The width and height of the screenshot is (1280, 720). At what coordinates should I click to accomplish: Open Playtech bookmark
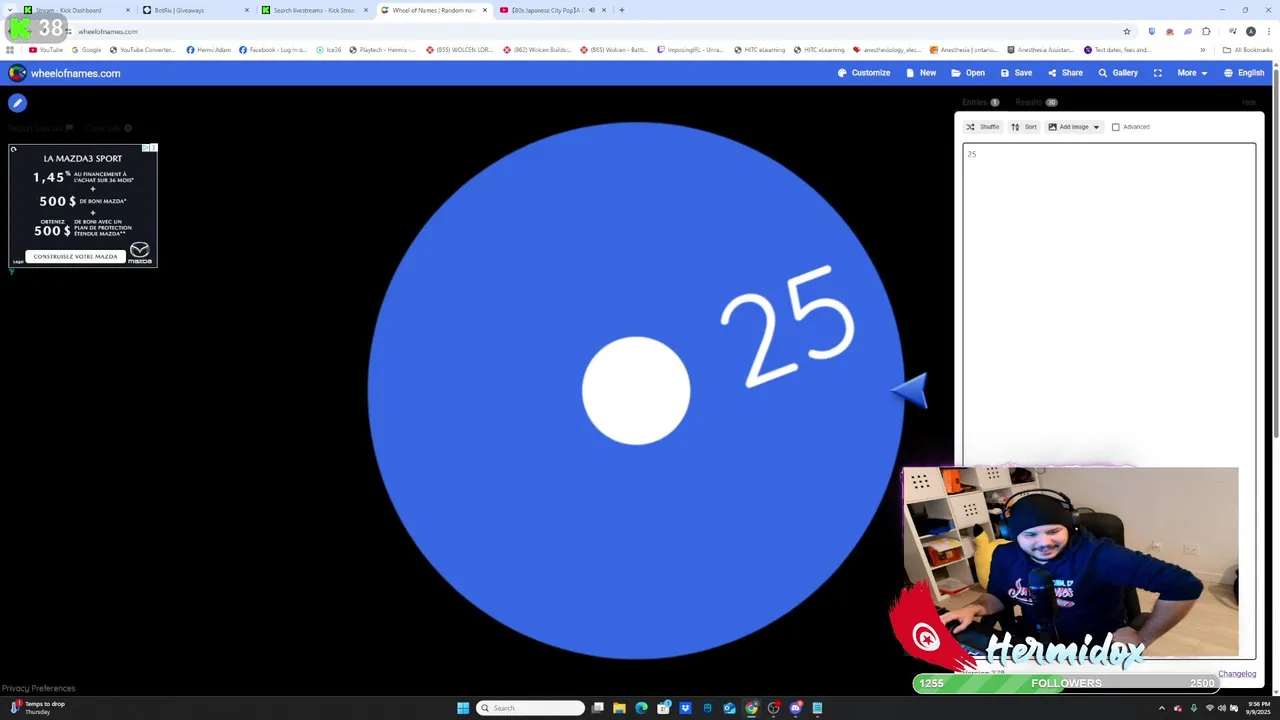coord(382,50)
